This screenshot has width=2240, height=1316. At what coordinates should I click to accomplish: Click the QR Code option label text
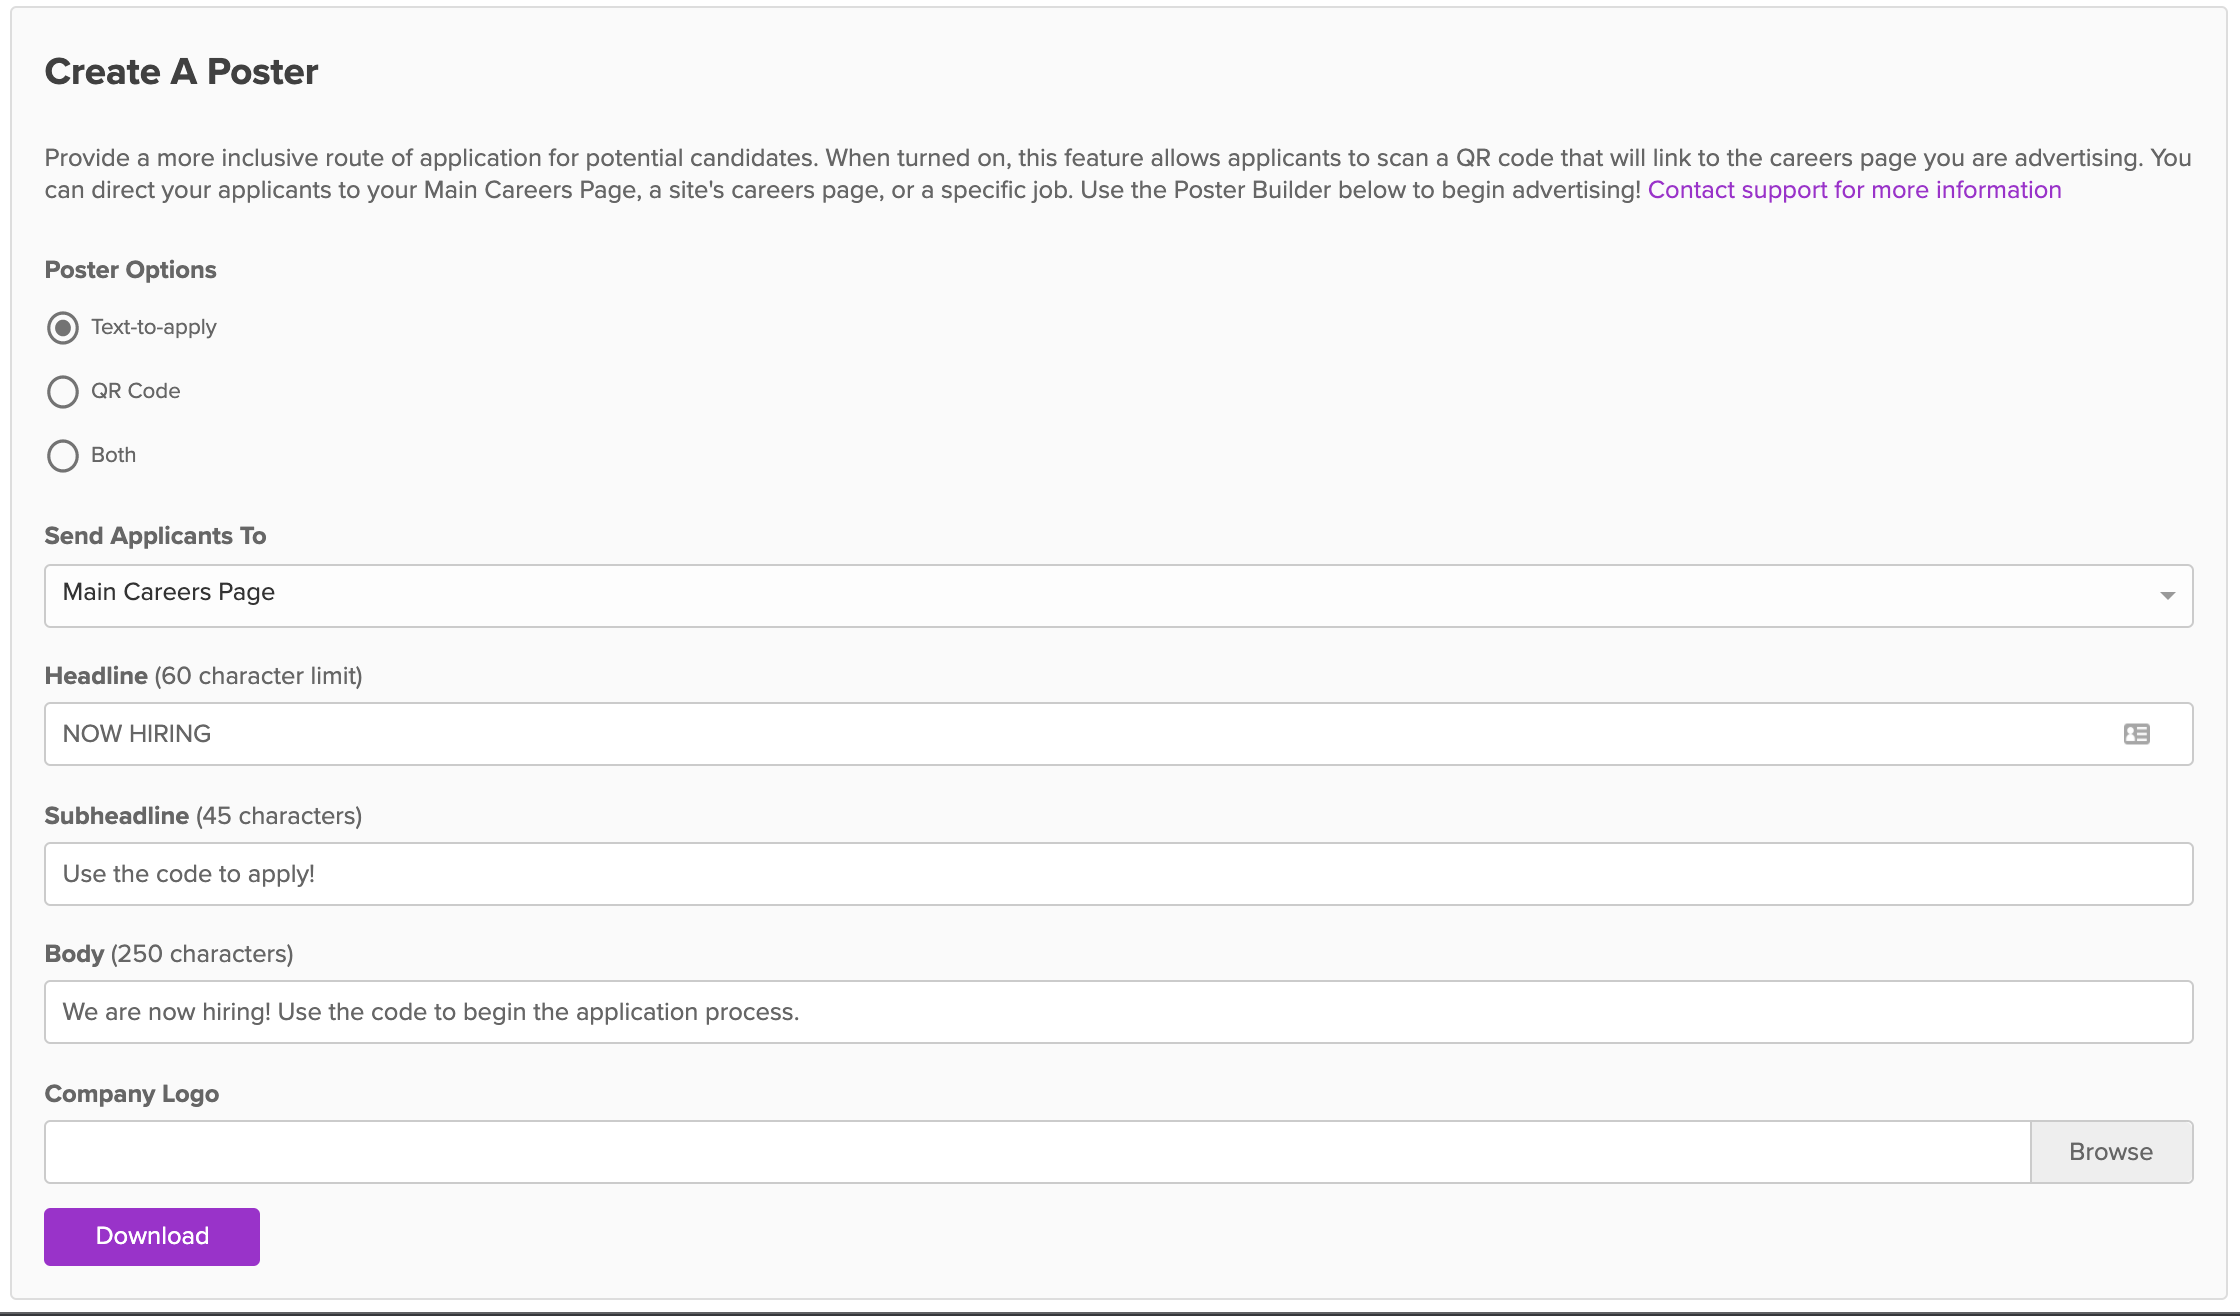[135, 391]
